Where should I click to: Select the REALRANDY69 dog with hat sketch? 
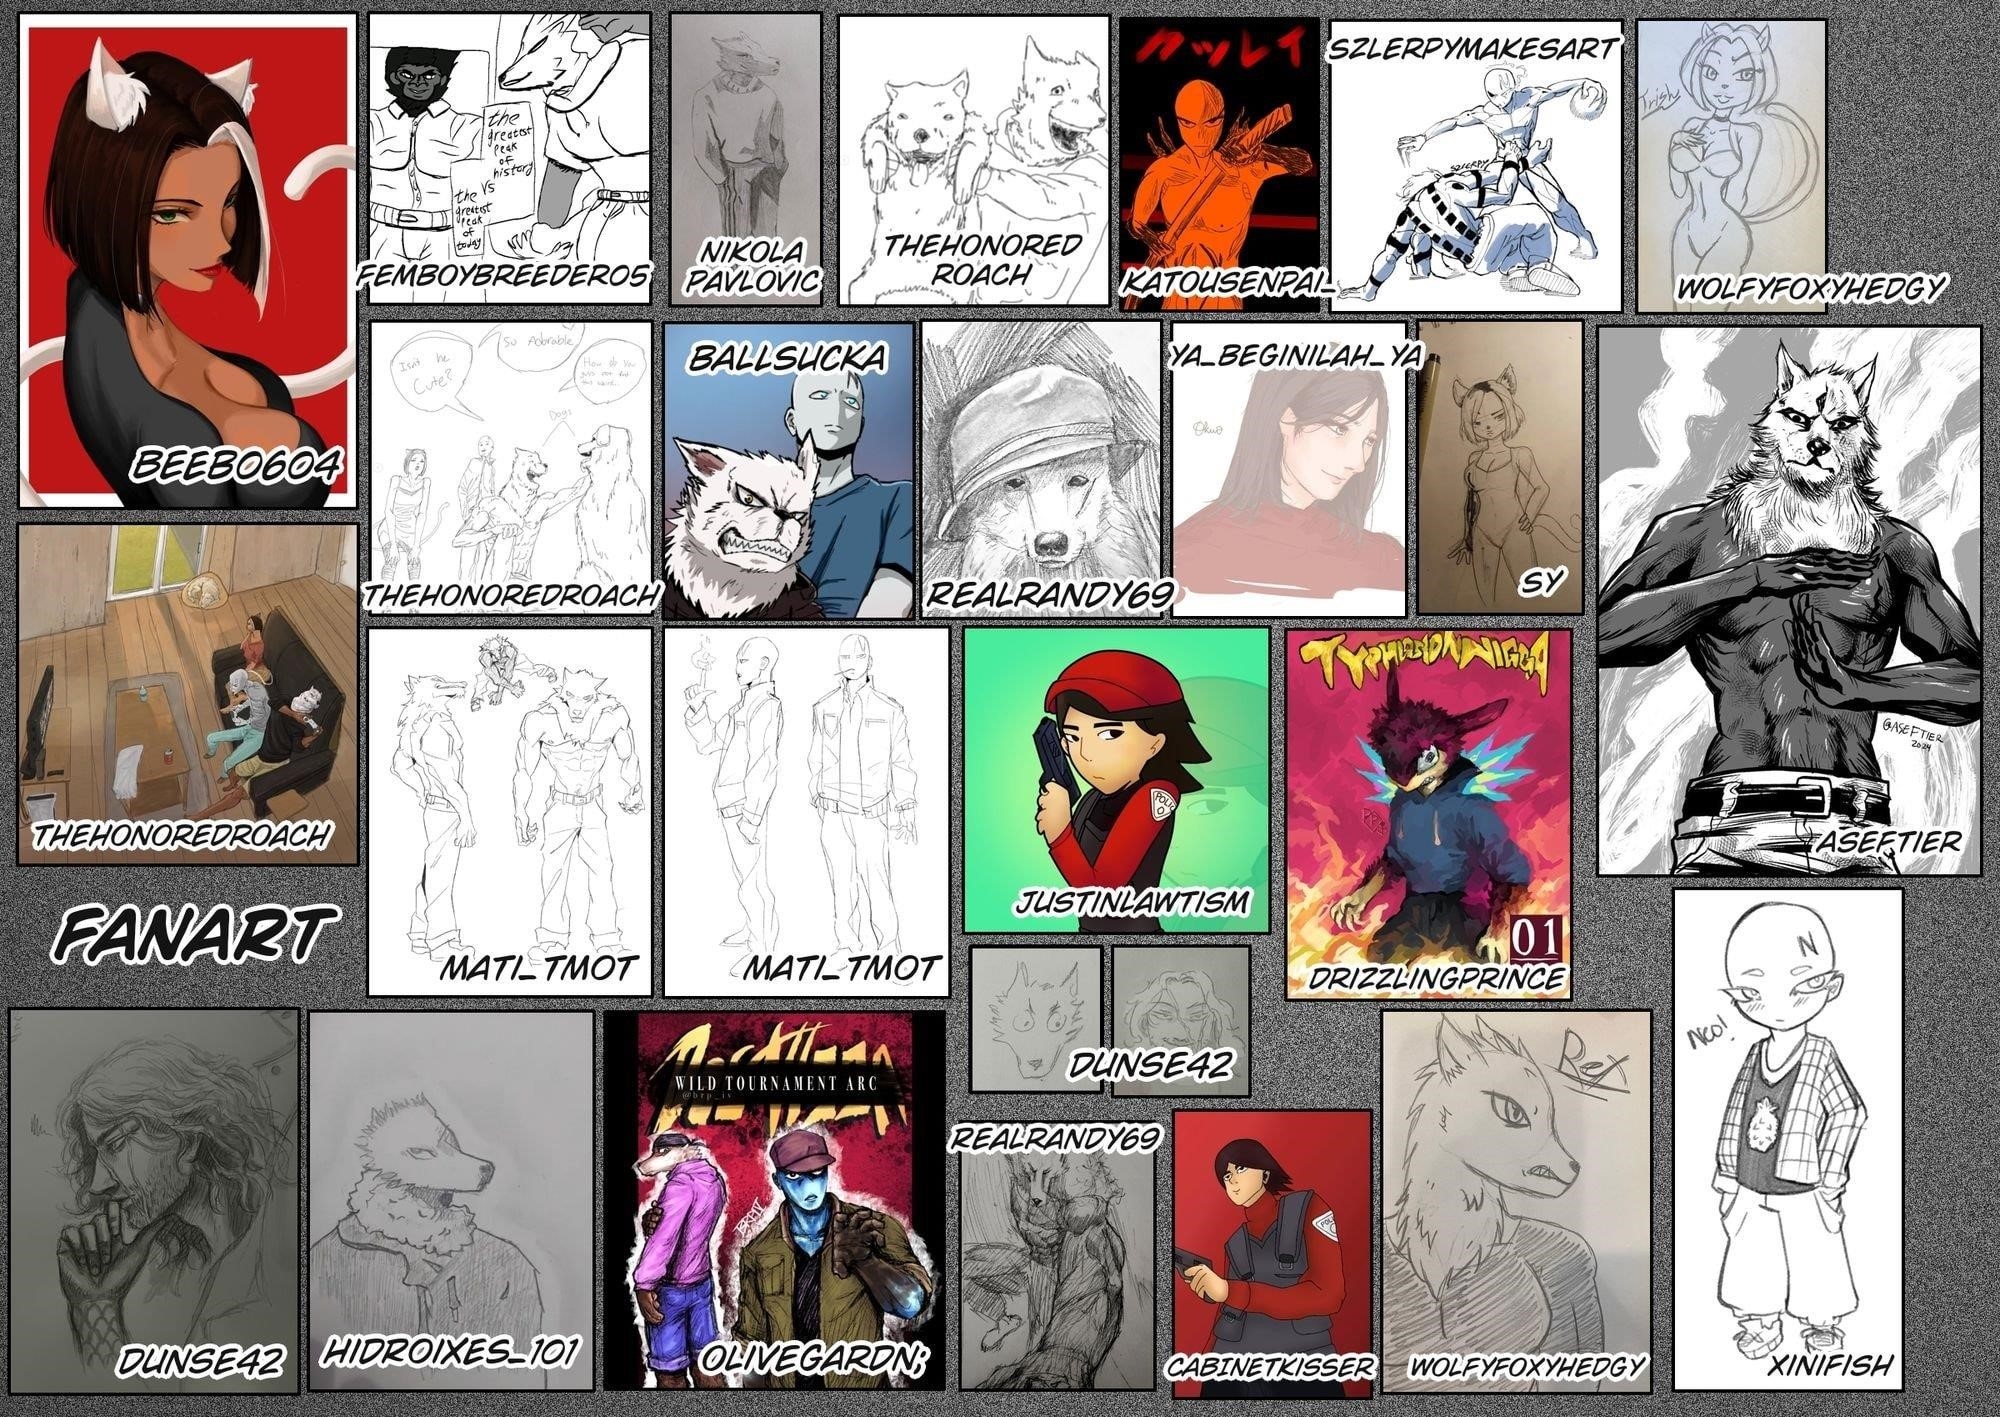pyautogui.click(x=1040, y=460)
